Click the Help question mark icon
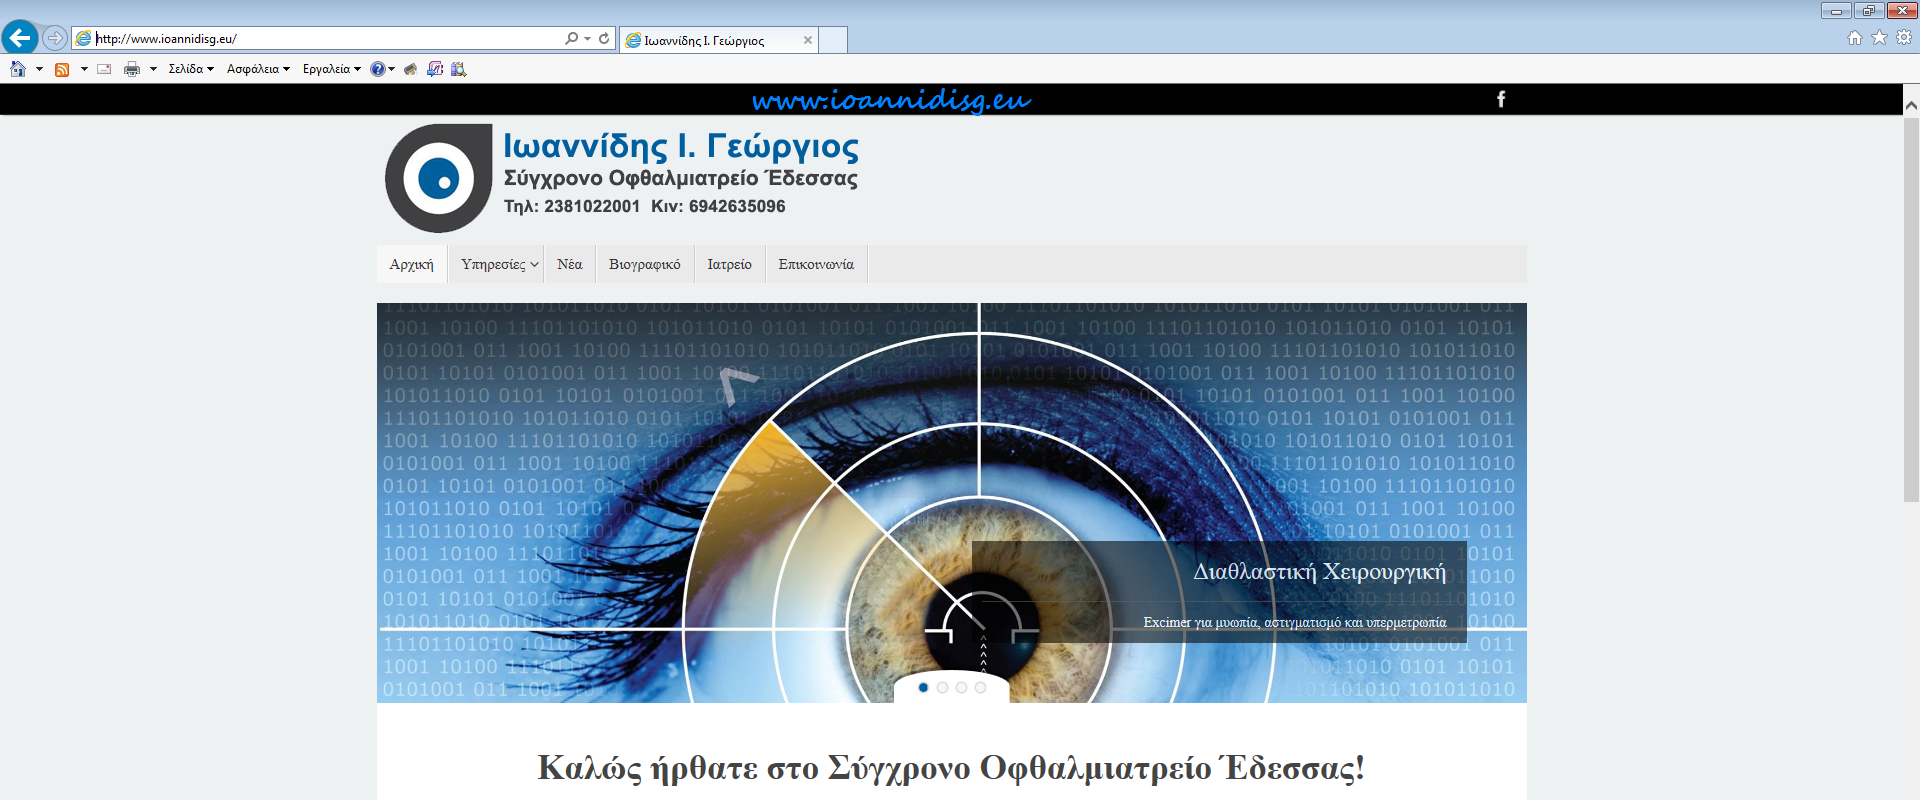The image size is (1920, 800). pyautogui.click(x=377, y=69)
